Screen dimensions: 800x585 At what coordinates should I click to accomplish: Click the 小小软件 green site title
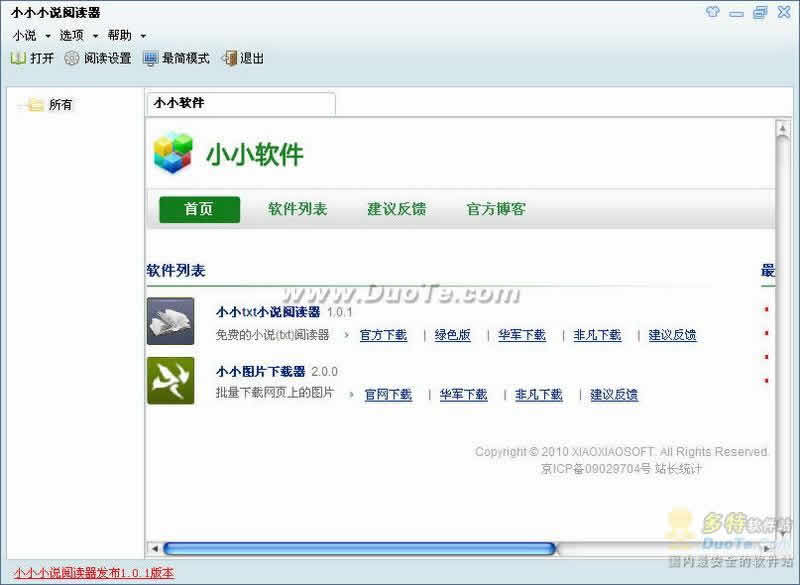point(255,154)
